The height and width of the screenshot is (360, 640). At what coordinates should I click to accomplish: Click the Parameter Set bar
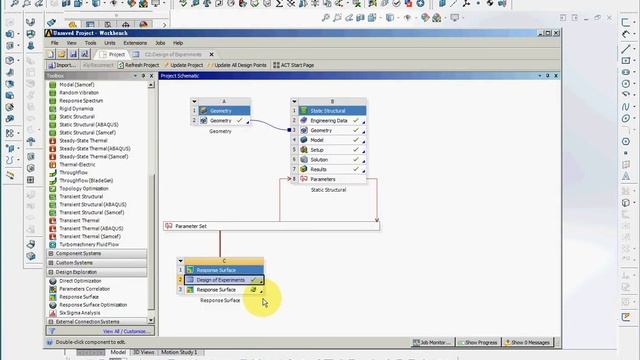[271, 226]
